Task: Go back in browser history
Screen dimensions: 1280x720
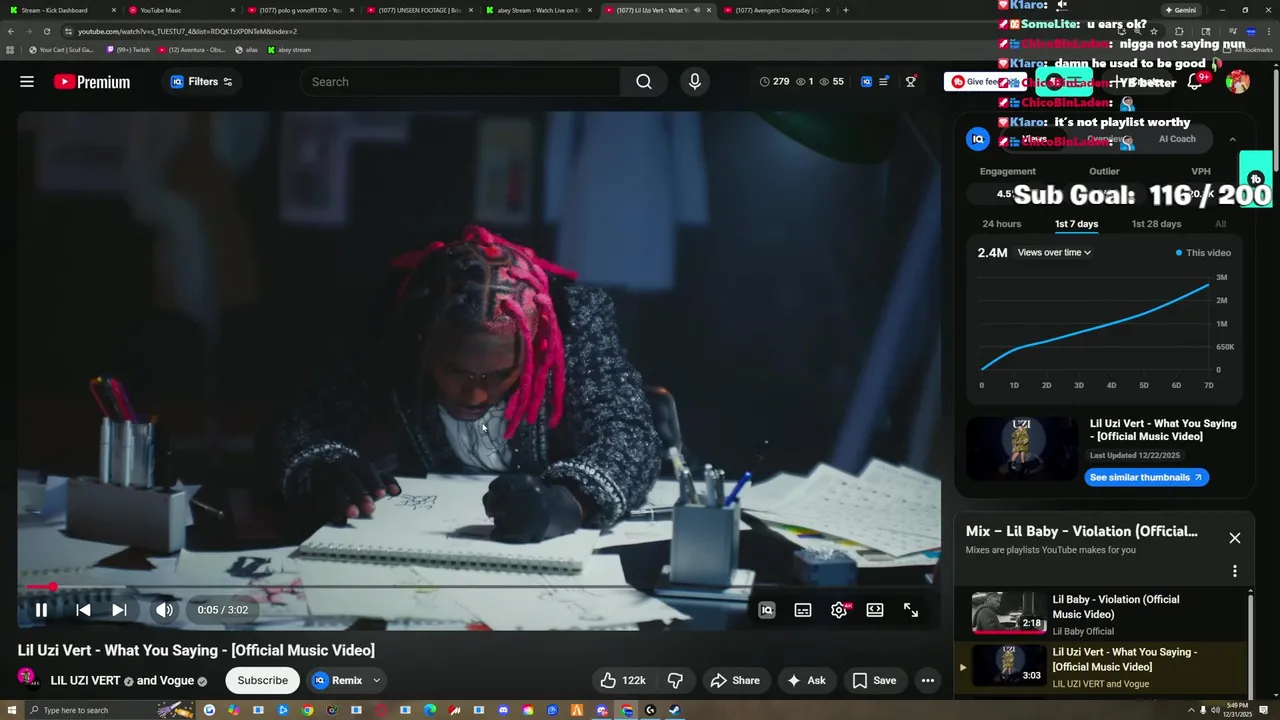Action: pyautogui.click(x=10, y=31)
